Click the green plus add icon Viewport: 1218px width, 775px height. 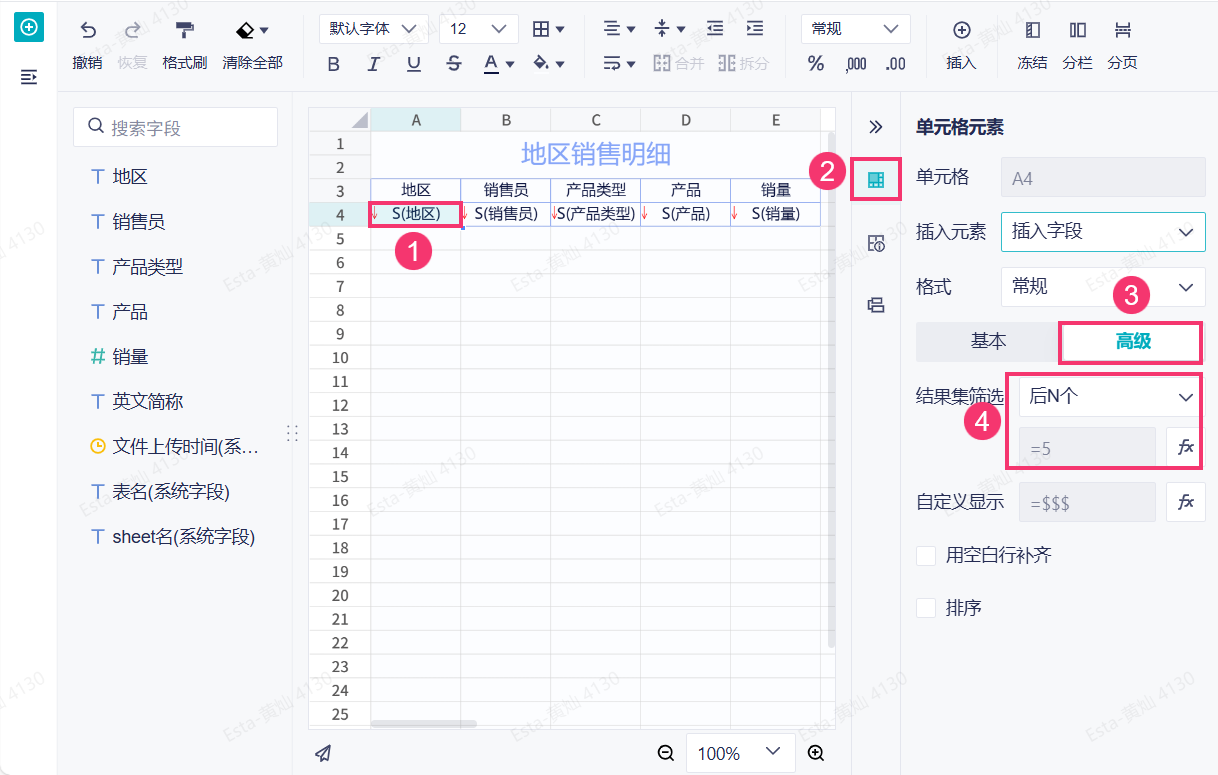[29, 27]
